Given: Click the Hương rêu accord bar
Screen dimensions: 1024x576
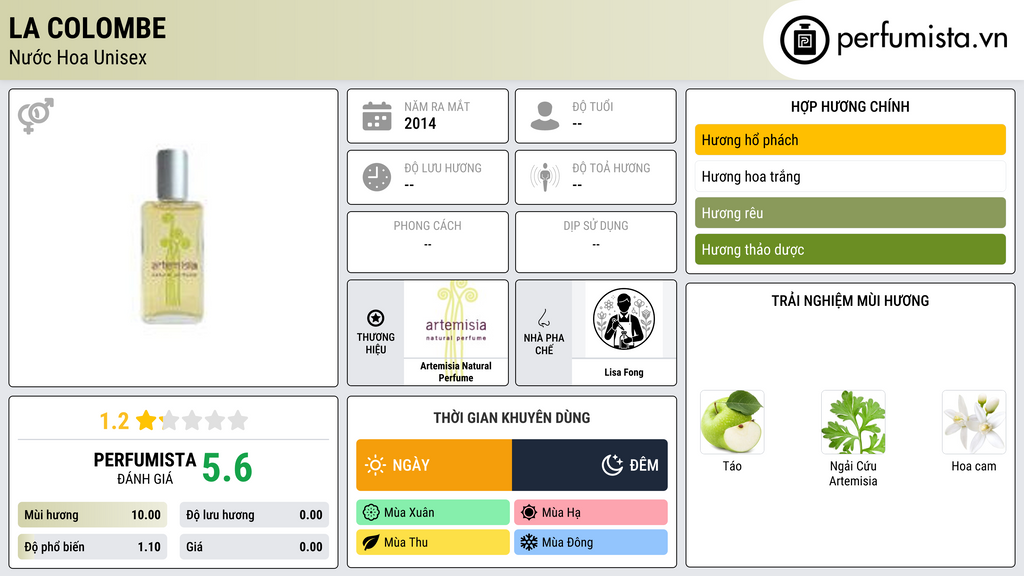Looking at the screenshot, I should click(x=850, y=213).
